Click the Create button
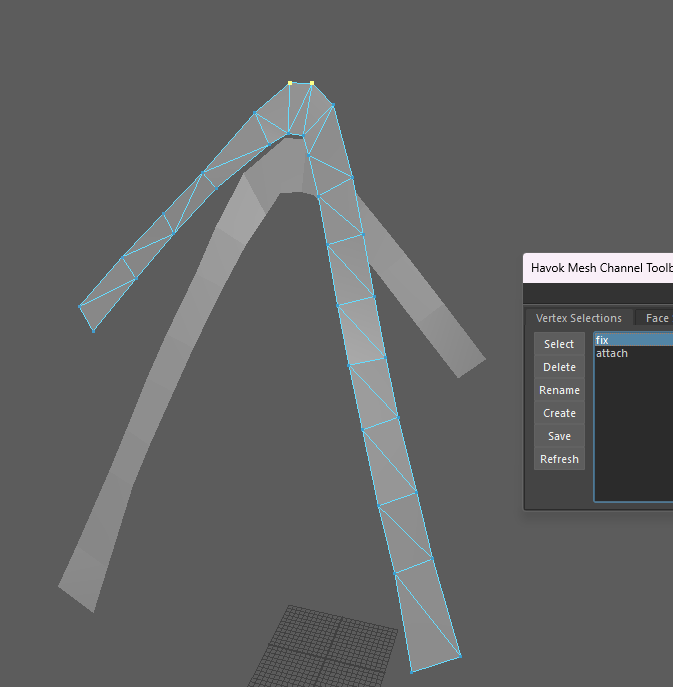Viewport: 673px width, 687px height. tap(559, 413)
